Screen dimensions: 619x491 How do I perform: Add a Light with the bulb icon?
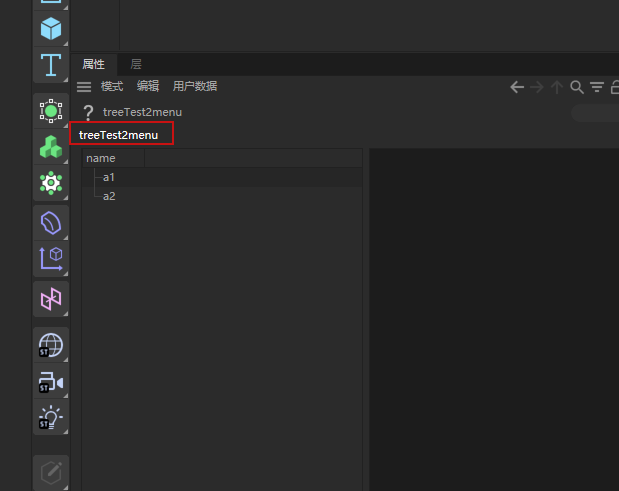tap(51, 418)
